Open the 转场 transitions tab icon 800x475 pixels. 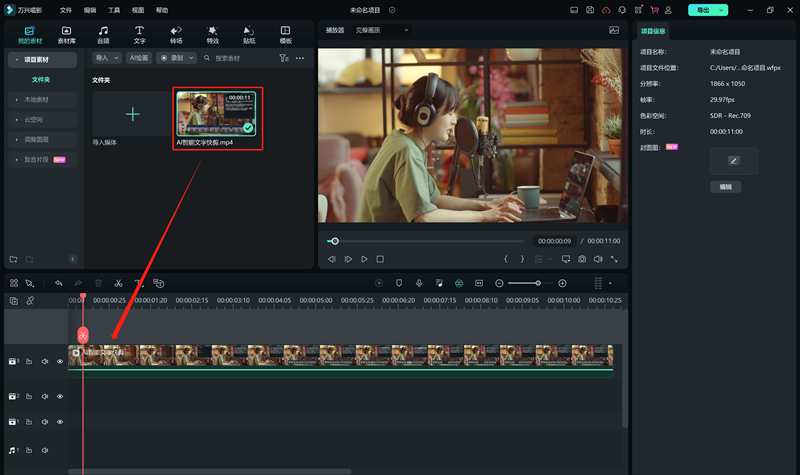point(176,35)
